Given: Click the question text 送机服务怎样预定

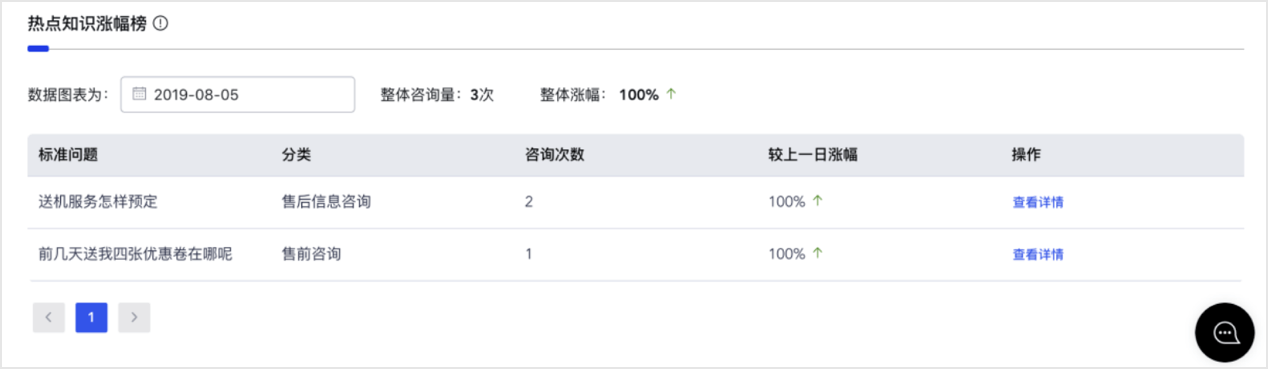Looking at the screenshot, I should [98, 202].
